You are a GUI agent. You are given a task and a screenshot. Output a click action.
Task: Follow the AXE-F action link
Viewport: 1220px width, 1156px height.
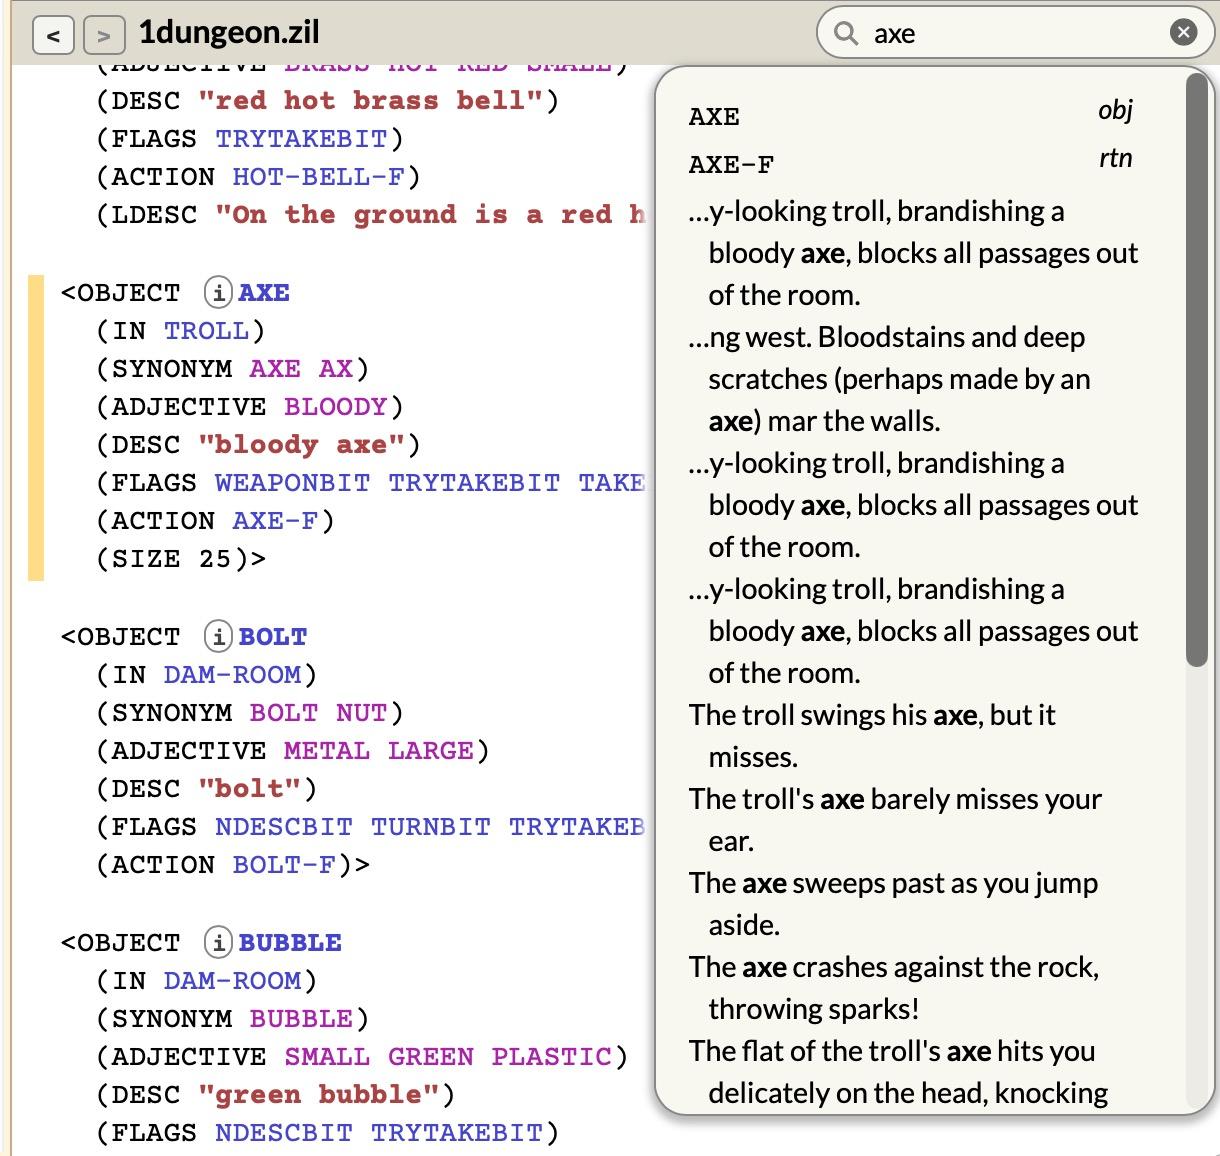click(275, 521)
